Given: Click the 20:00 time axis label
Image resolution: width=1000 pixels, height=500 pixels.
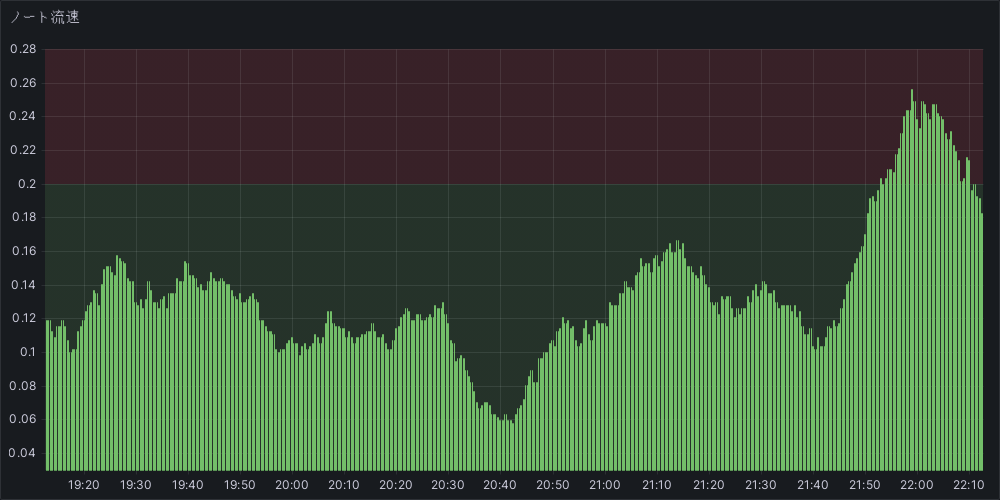Looking at the screenshot, I should 291,485.
